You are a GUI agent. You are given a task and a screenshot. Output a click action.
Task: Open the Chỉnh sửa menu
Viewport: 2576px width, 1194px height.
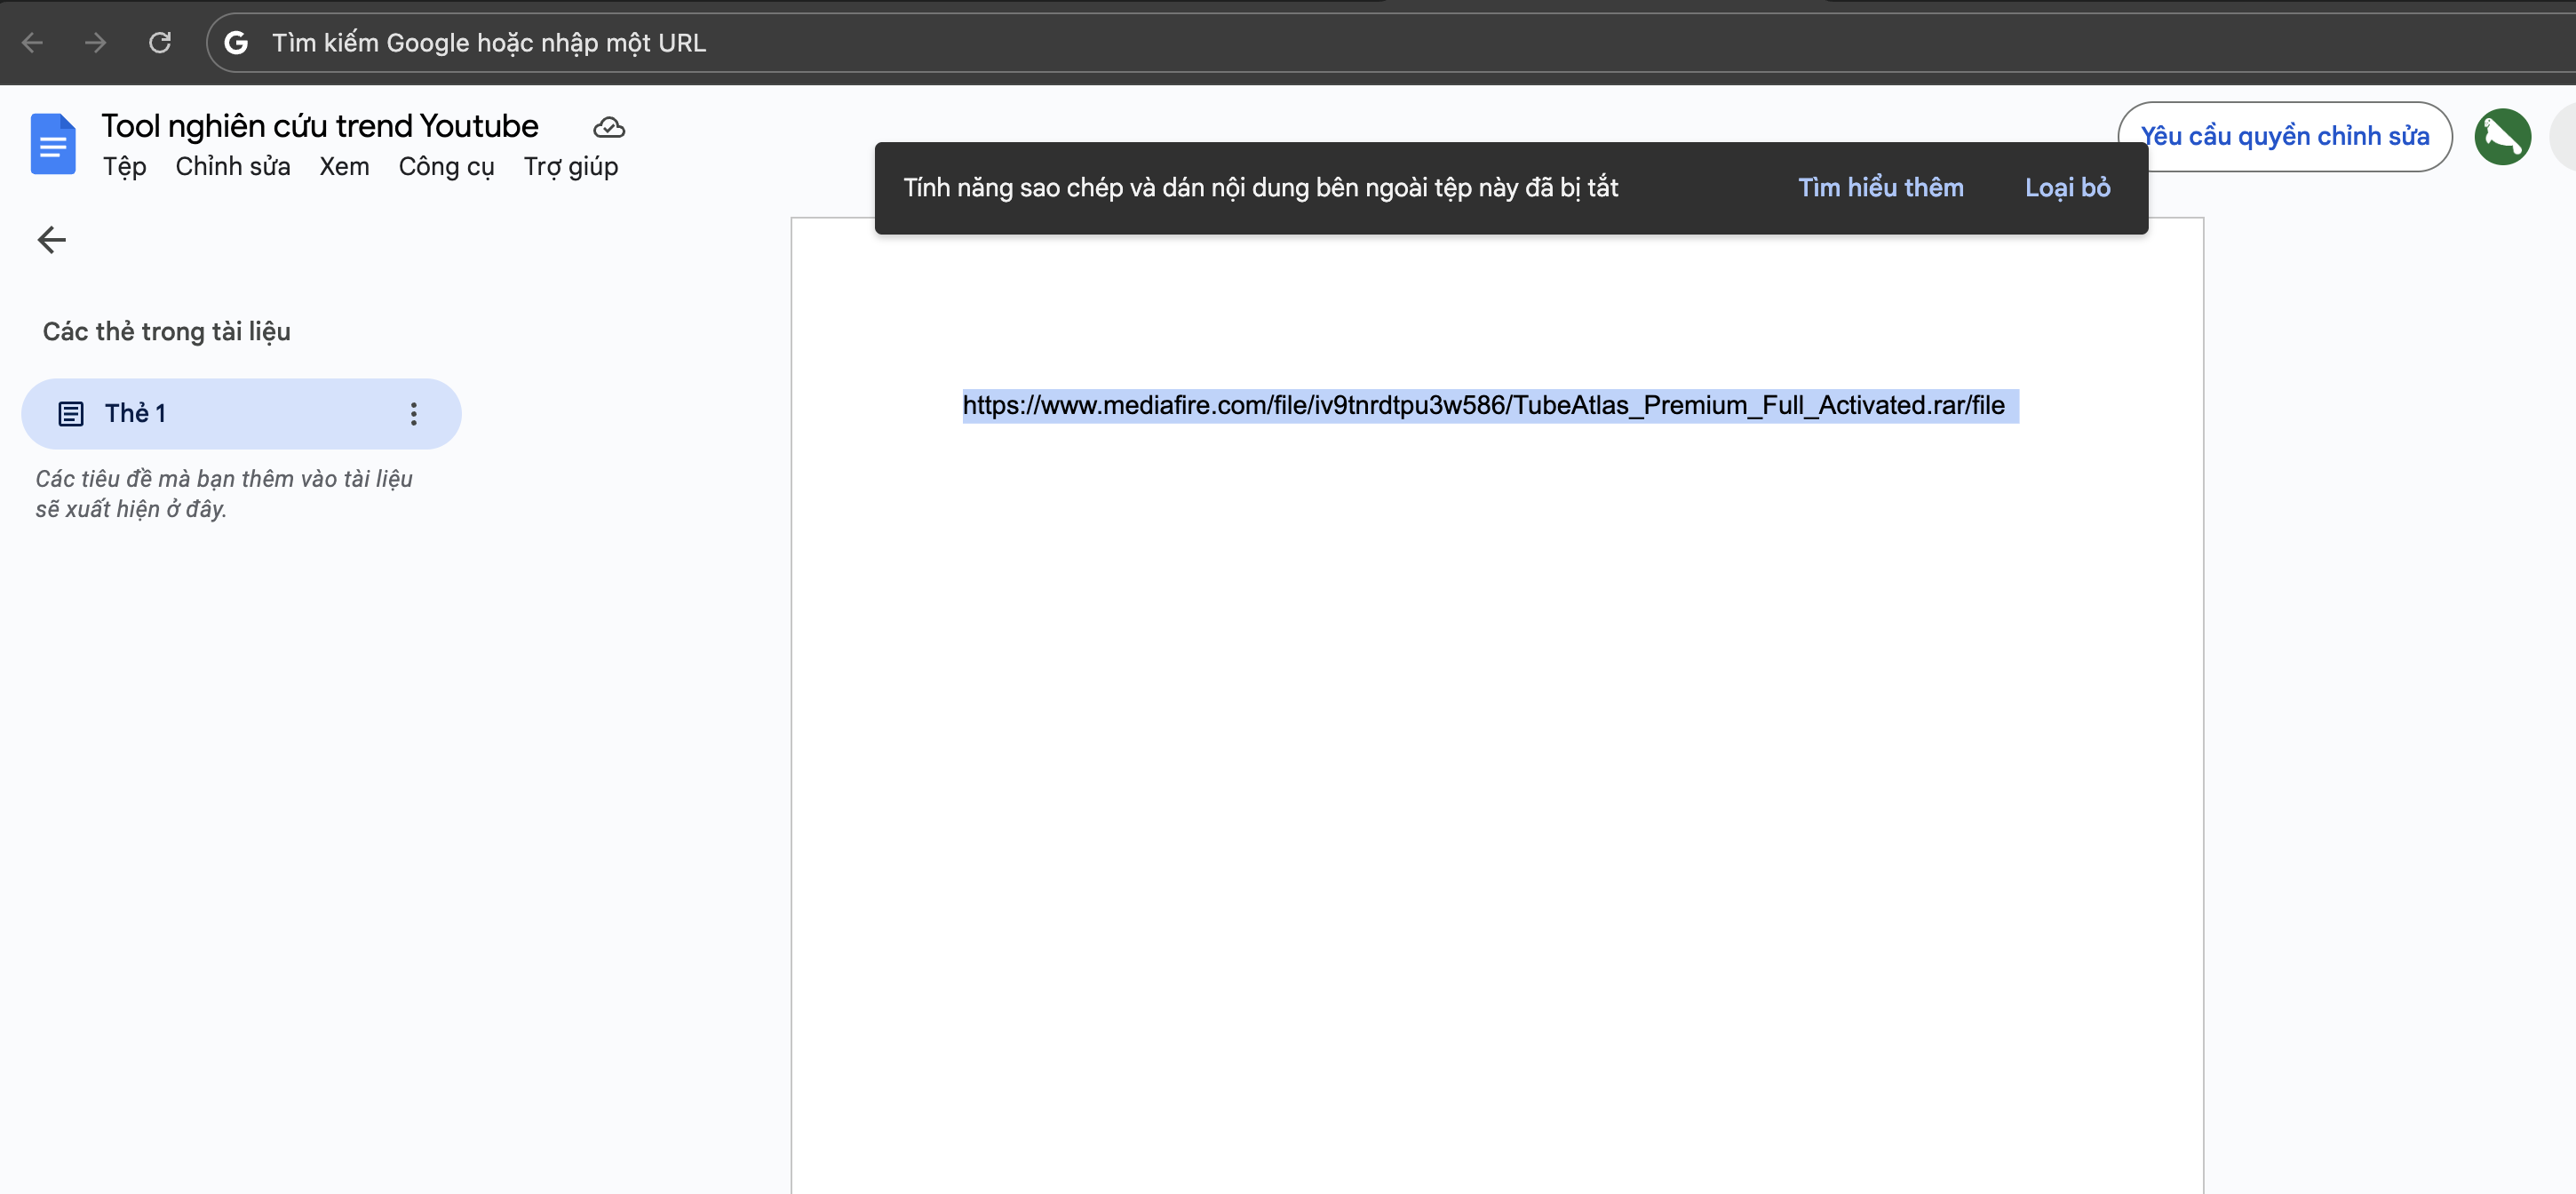pyautogui.click(x=232, y=167)
